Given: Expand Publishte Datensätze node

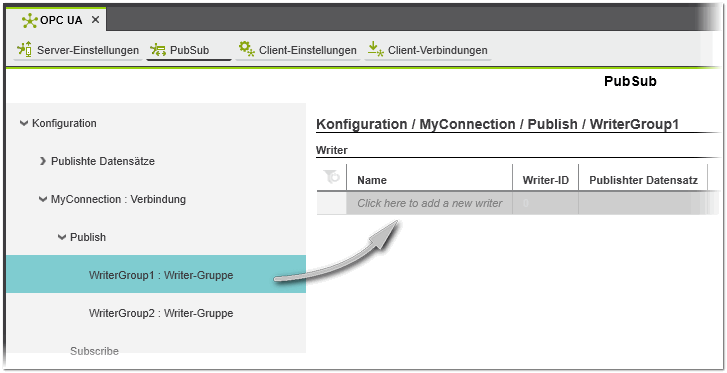Looking at the screenshot, I should (43, 161).
